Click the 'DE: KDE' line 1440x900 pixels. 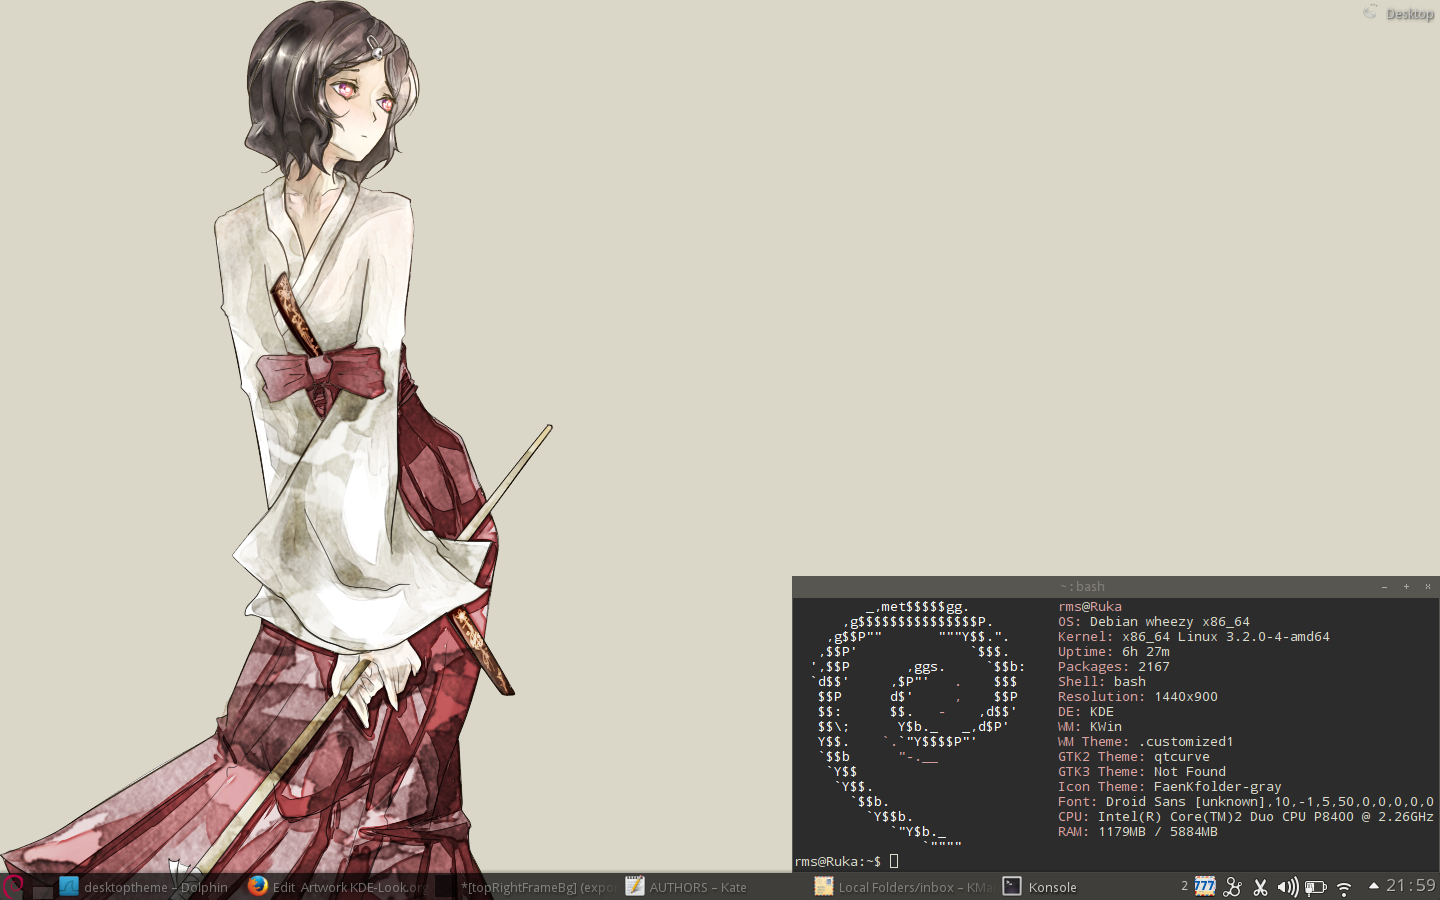[1086, 712]
